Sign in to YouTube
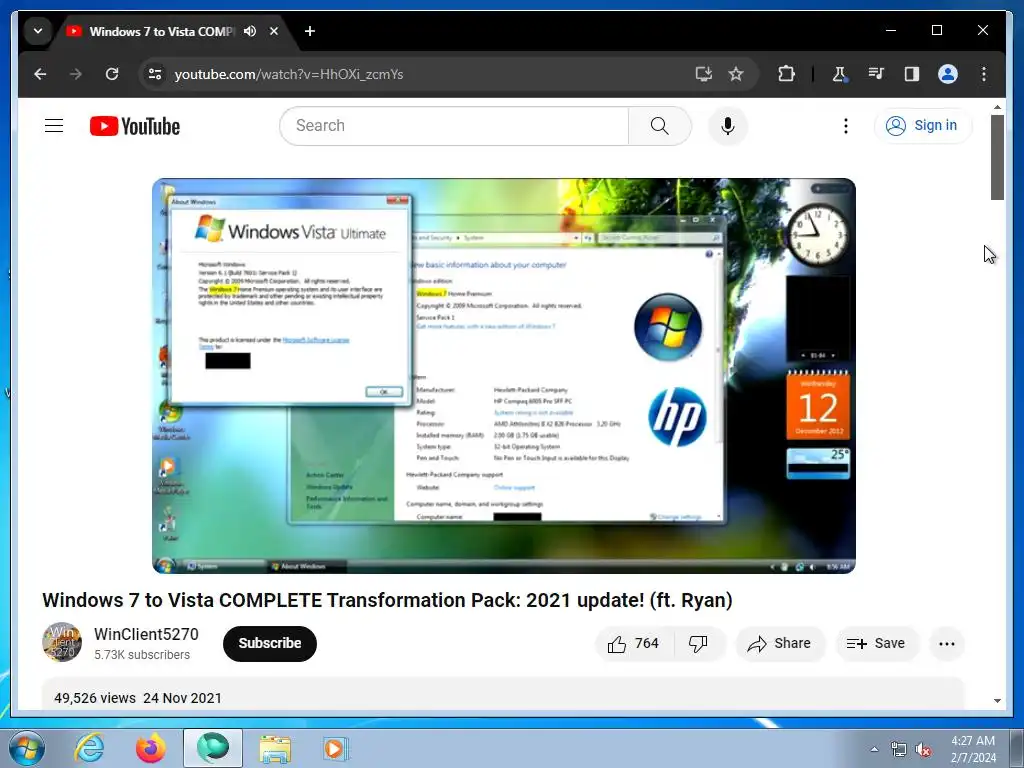Screen dimensions: 1024x768 pyautogui.click(x=922, y=125)
